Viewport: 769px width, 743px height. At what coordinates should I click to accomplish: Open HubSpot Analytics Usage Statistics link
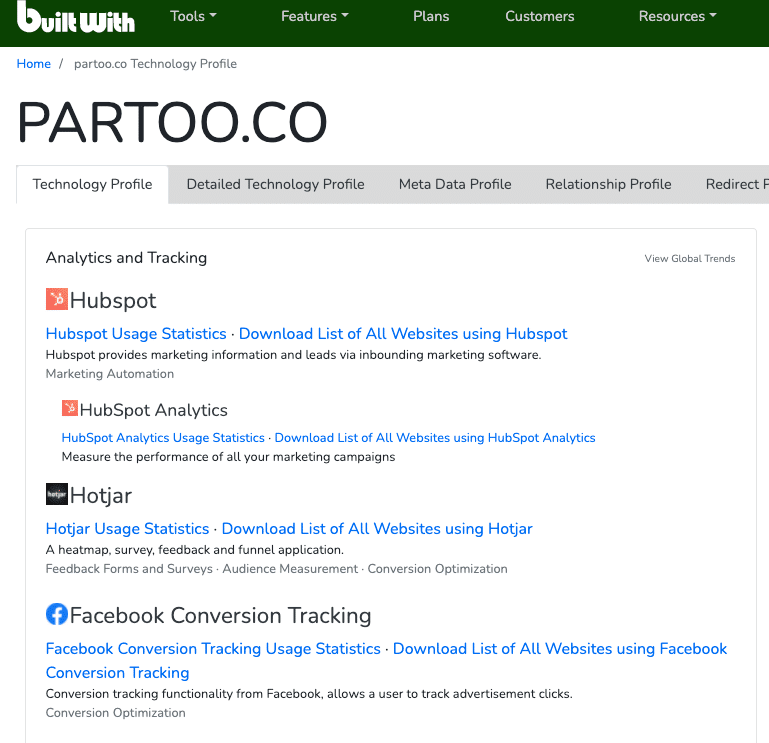tap(163, 437)
